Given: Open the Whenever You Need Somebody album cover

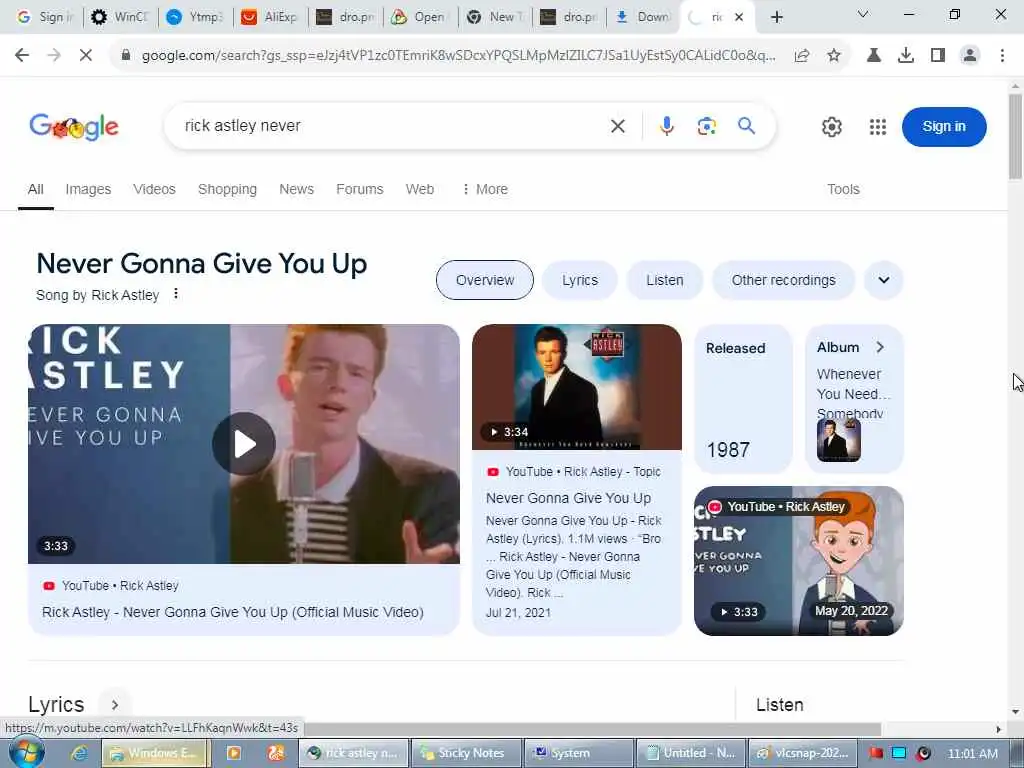Looking at the screenshot, I should [x=839, y=440].
